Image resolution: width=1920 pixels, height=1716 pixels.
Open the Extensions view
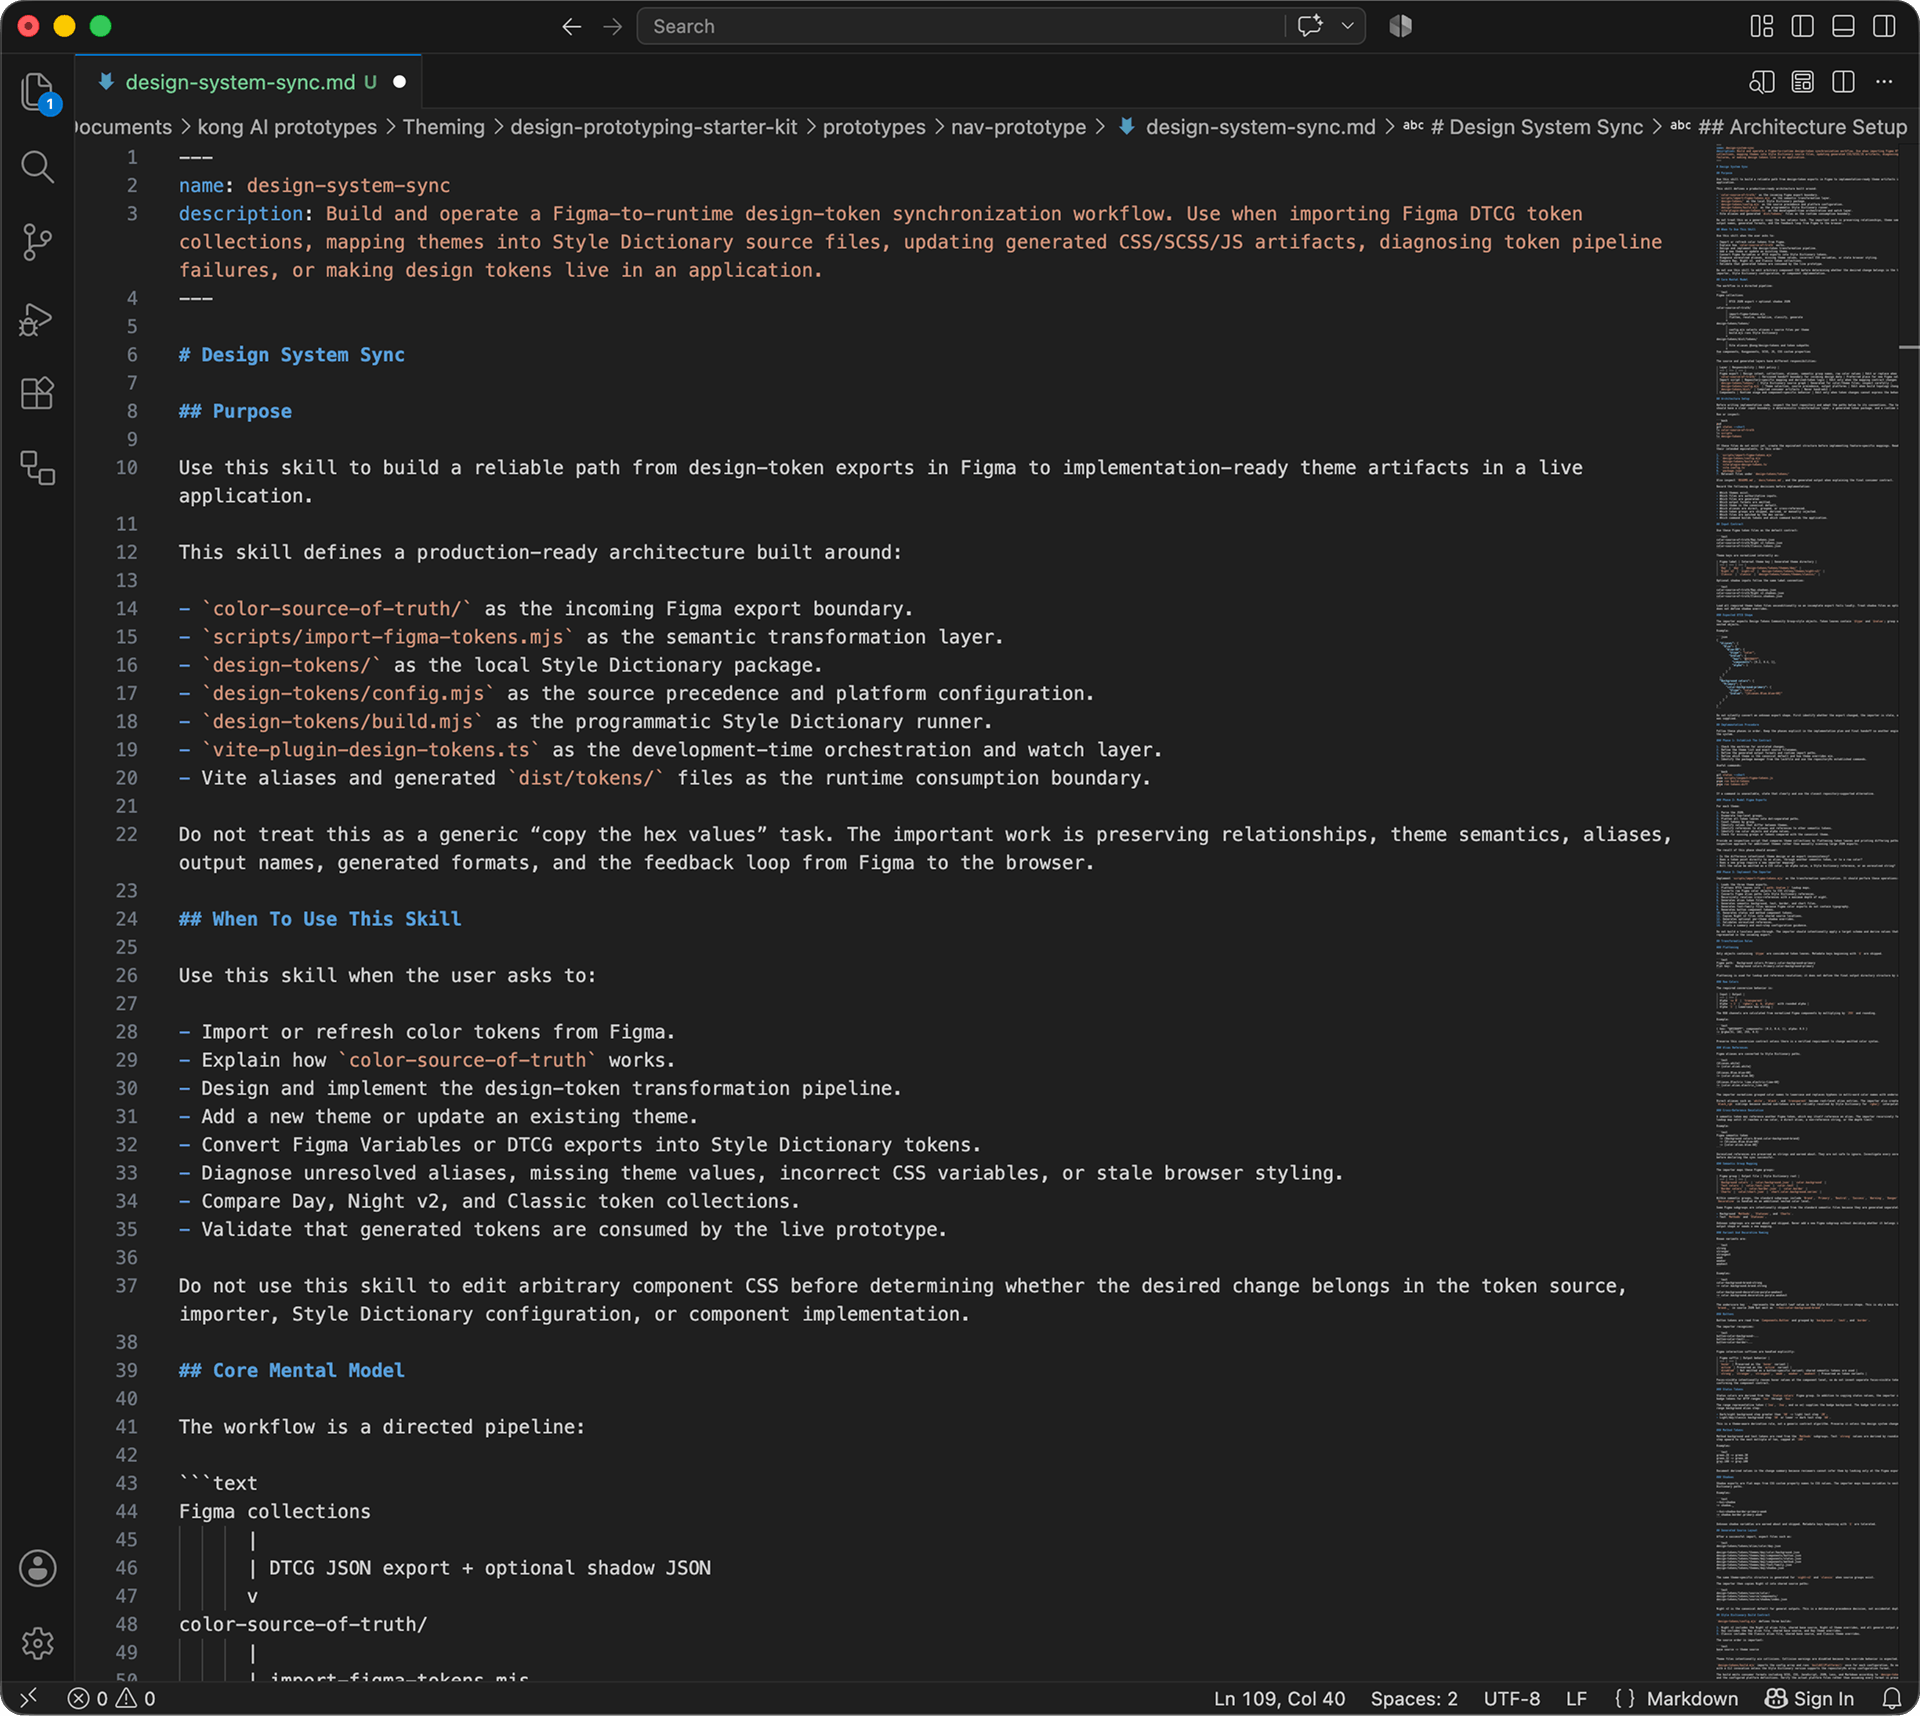click(37, 393)
